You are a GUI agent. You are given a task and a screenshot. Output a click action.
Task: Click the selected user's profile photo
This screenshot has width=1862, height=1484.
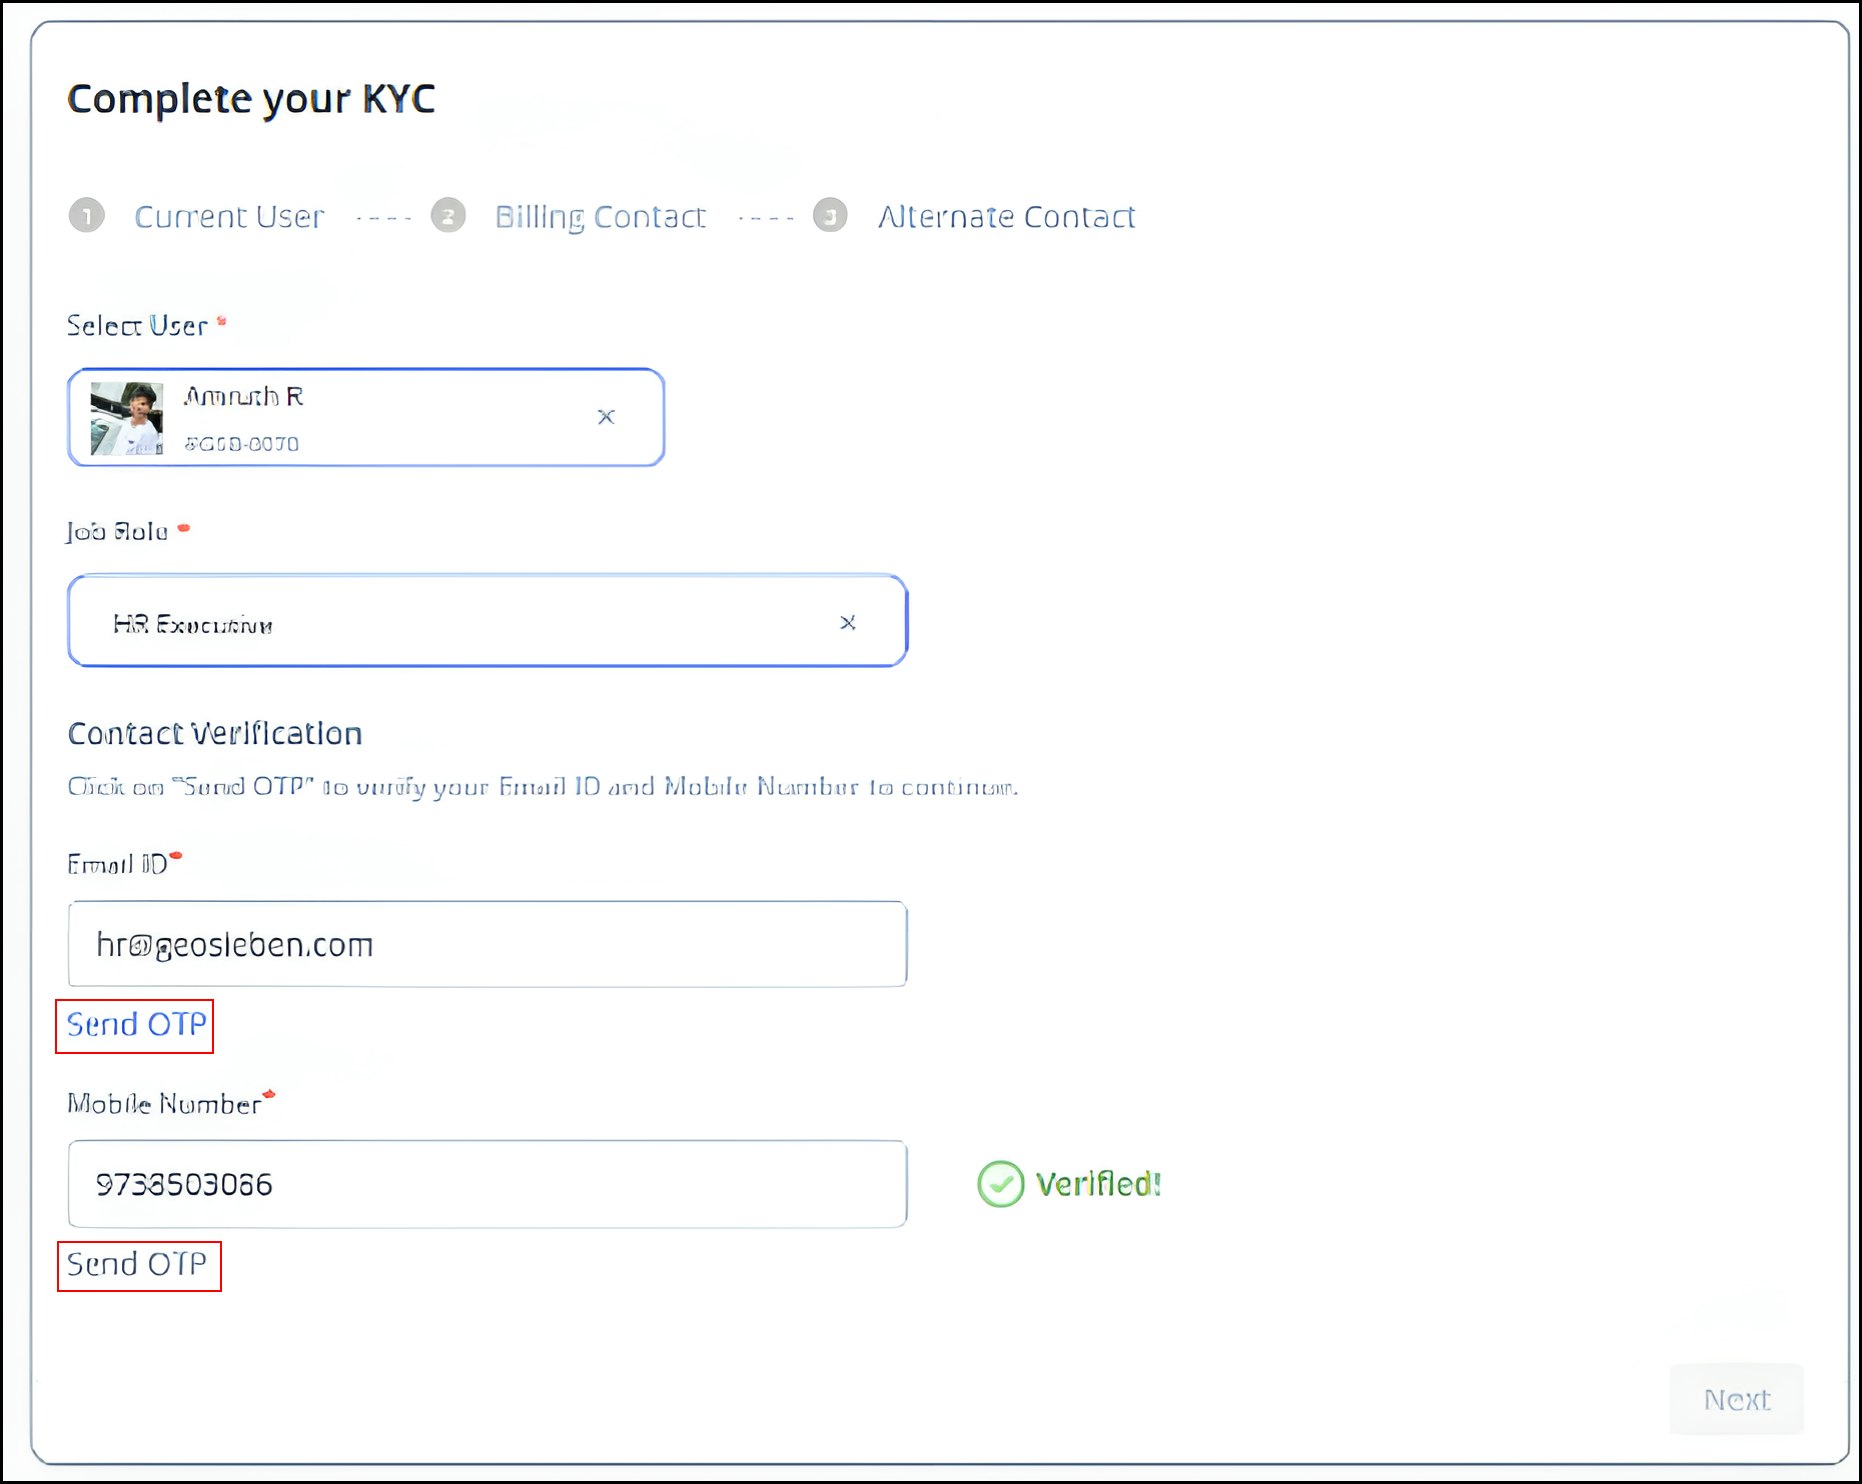pos(127,418)
